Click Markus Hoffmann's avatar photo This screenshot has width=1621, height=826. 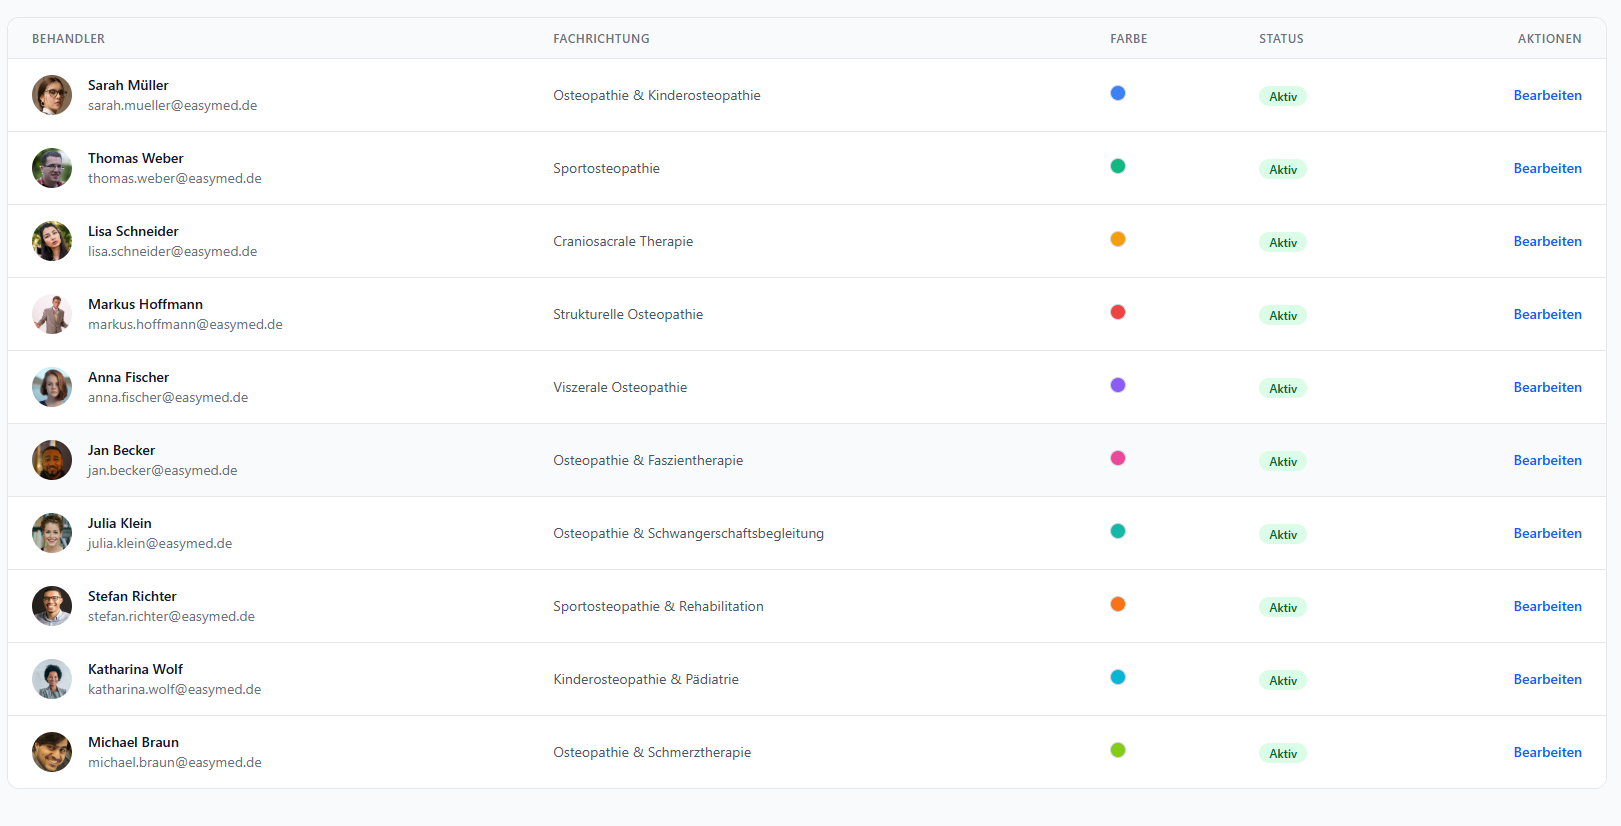click(52, 314)
